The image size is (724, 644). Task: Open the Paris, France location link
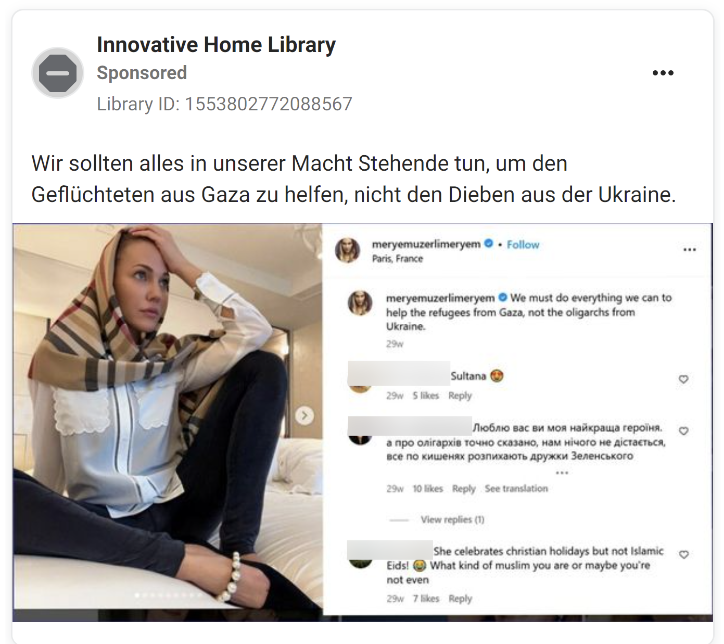pos(398,259)
